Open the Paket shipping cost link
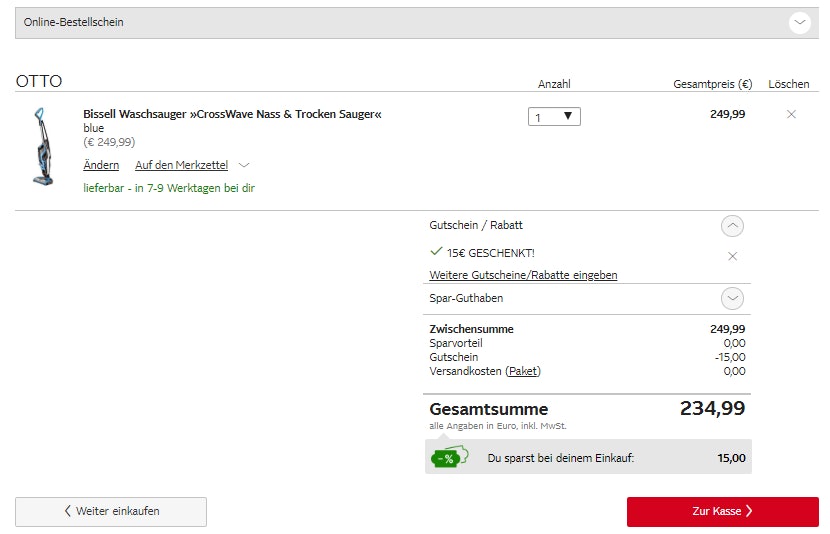Image resolution: width=830 pixels, height=534 pixels. (x=523, y=371)
